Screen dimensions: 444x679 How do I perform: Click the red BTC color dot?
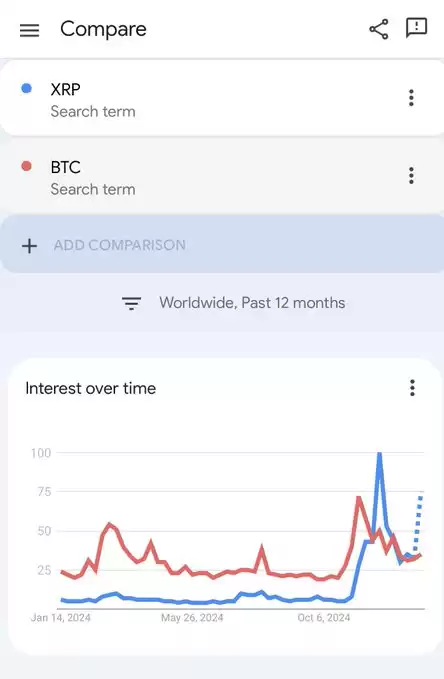pos(26,166)
